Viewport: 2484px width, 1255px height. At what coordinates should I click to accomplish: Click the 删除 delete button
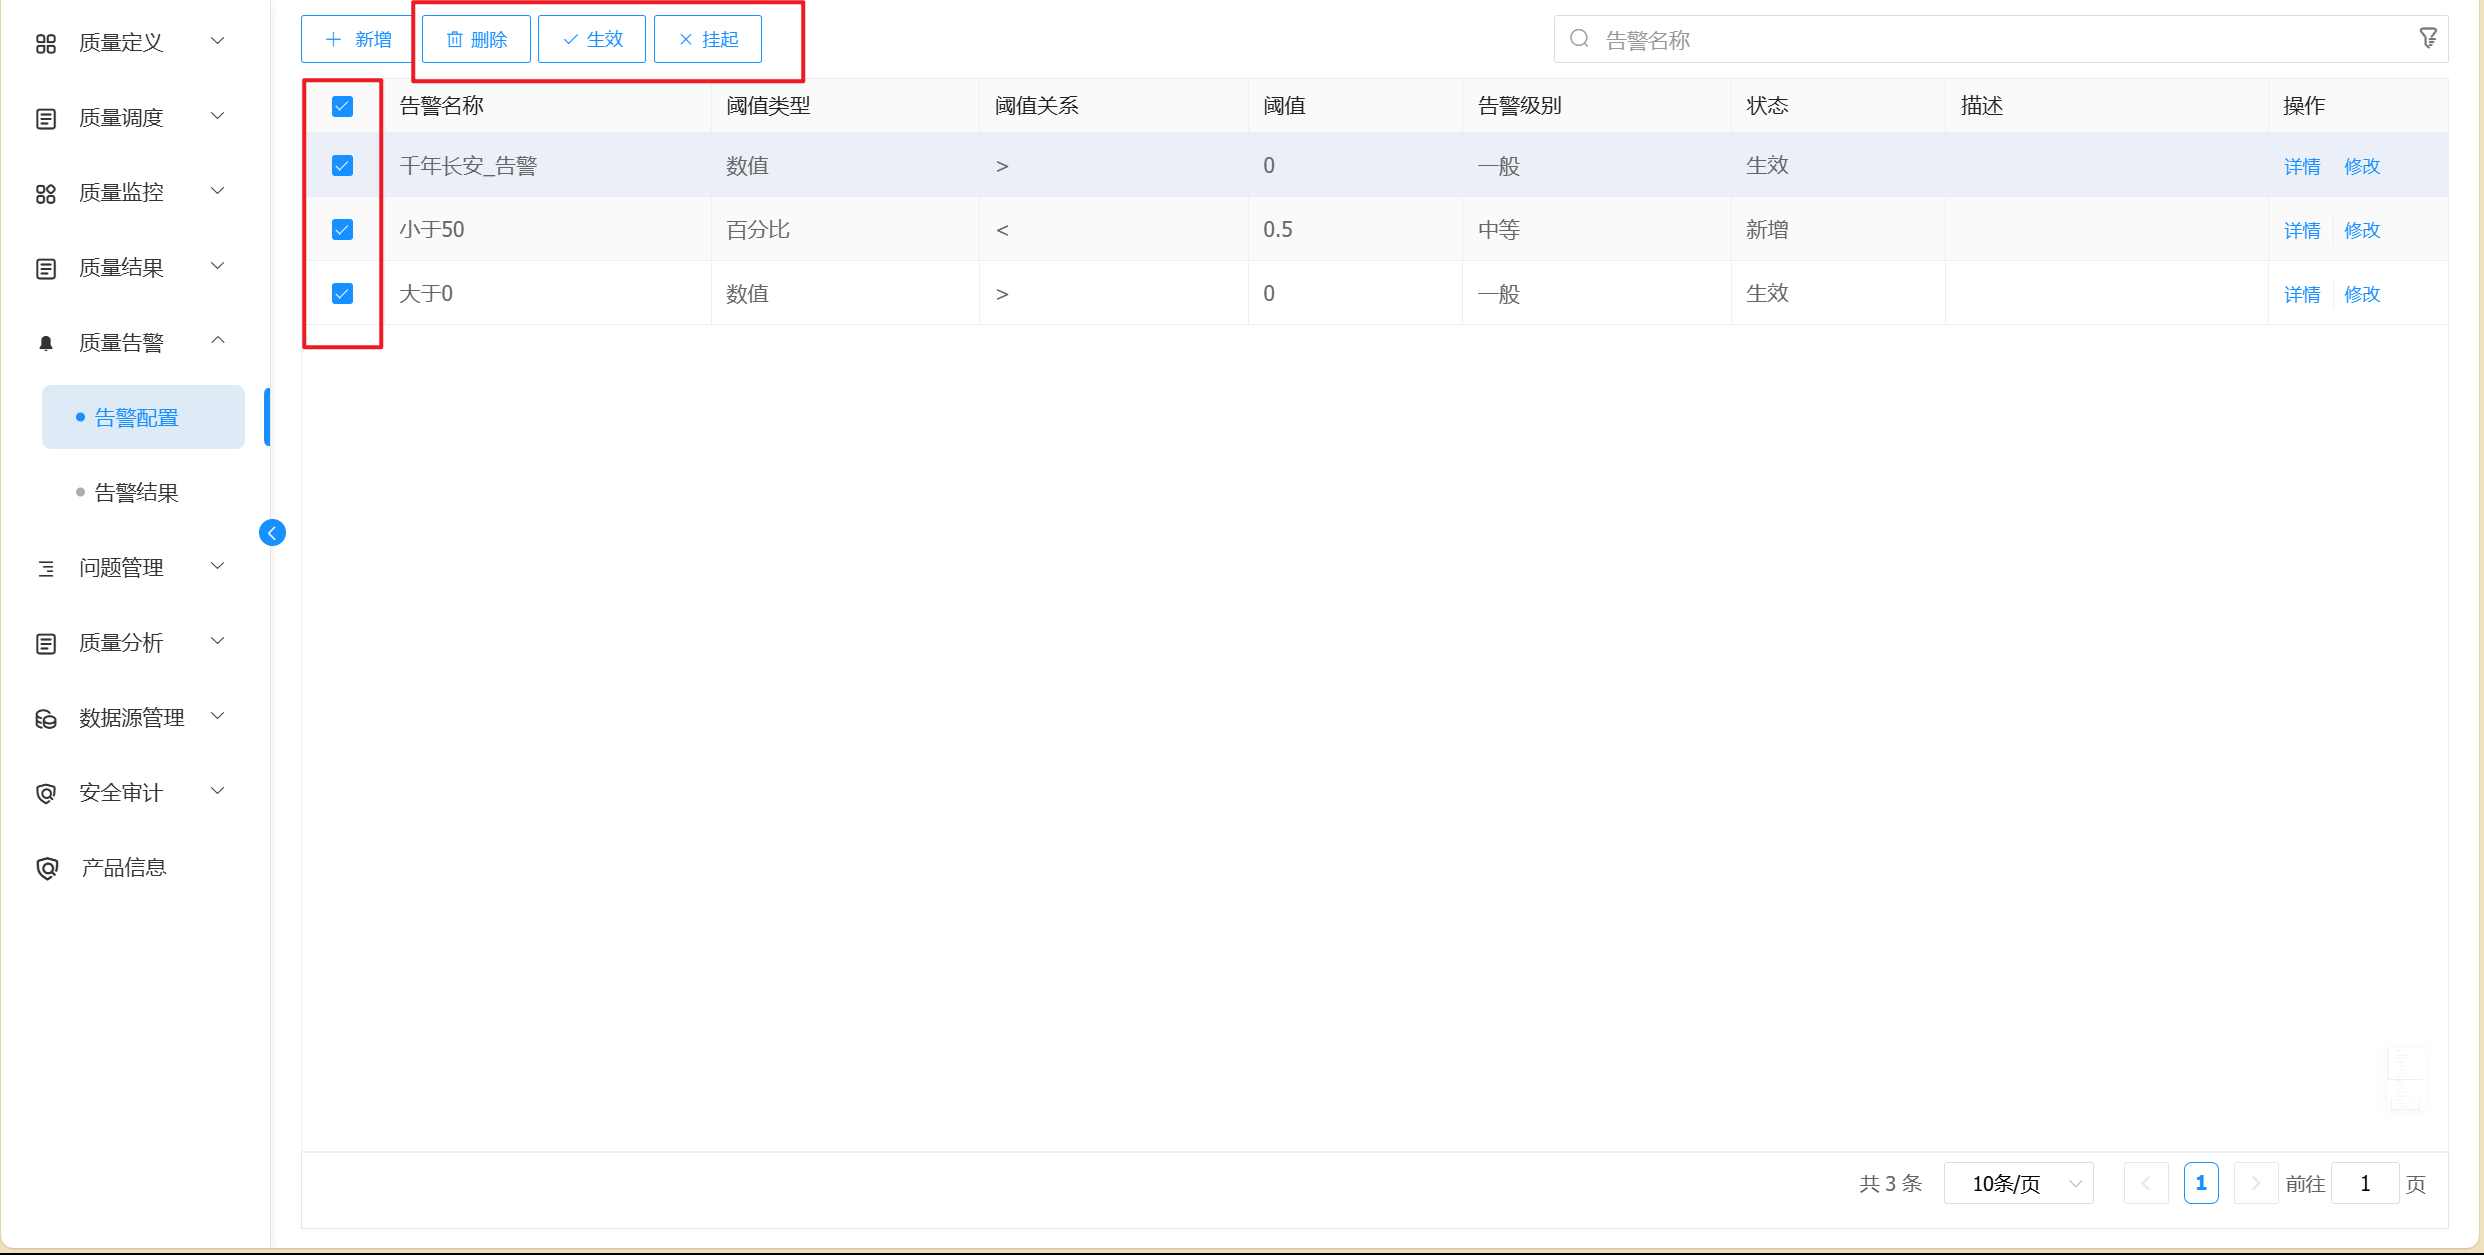tap(476, 39)
